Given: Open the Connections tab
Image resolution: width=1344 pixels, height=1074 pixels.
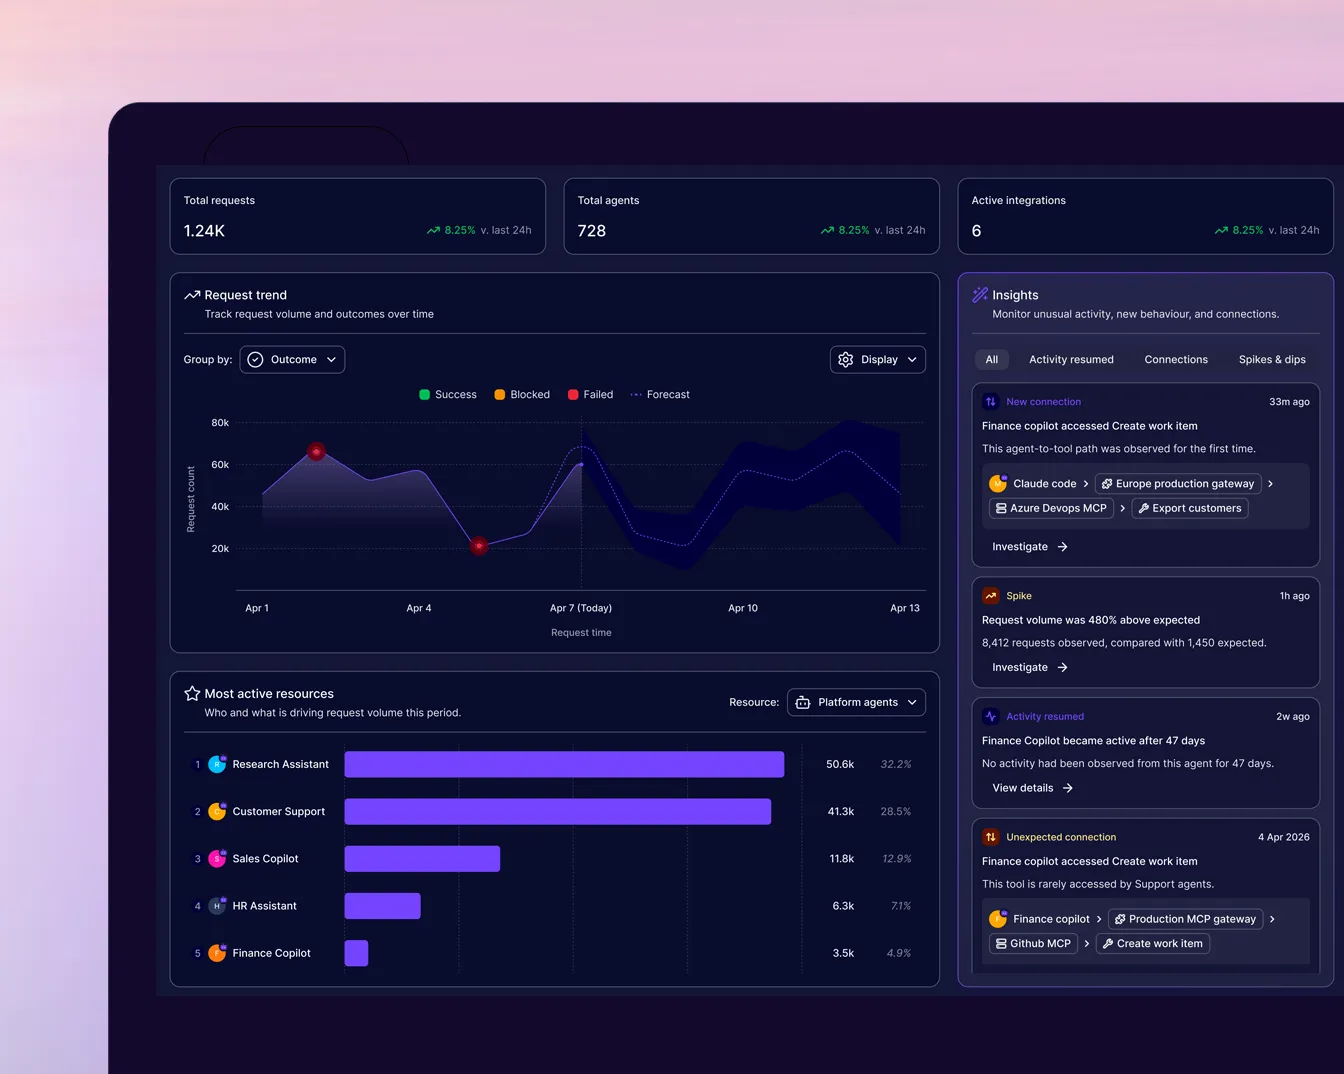Looking at the screenshot, I should point(1176,360).
